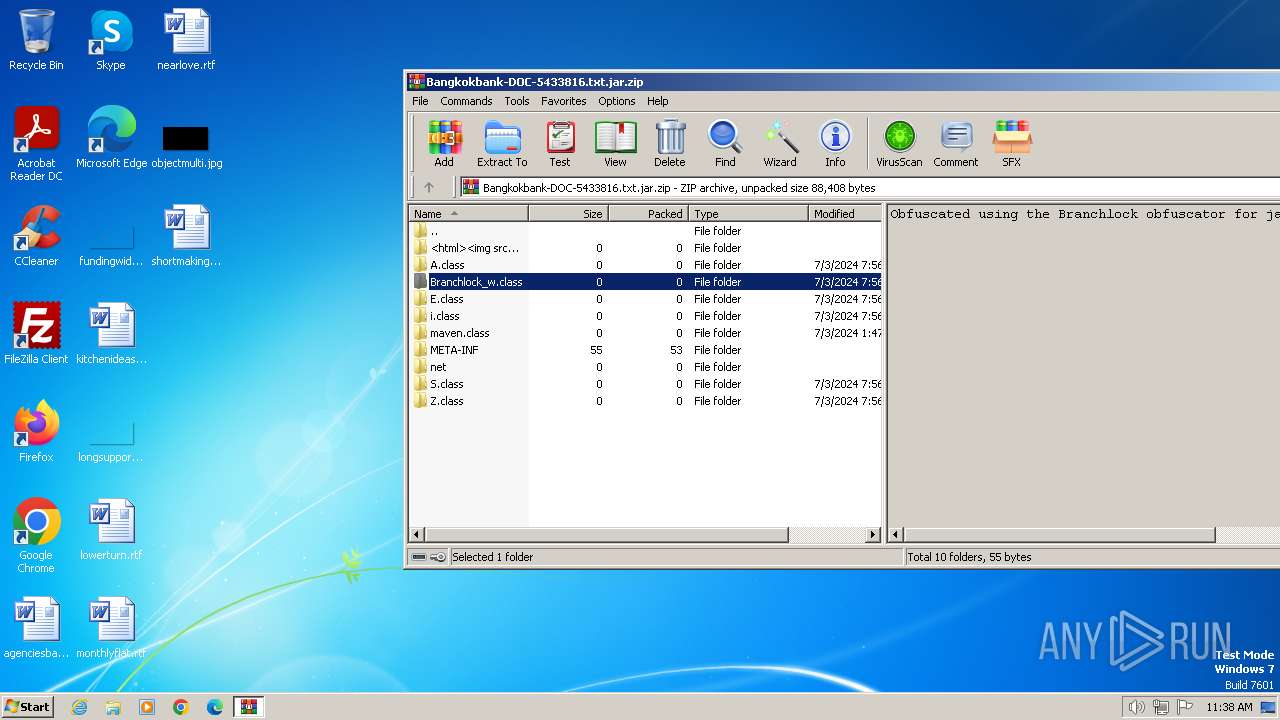The image size is (1280, 720).
Task: Open CCleaner desktop shortcut
Action: coord(36,236)
